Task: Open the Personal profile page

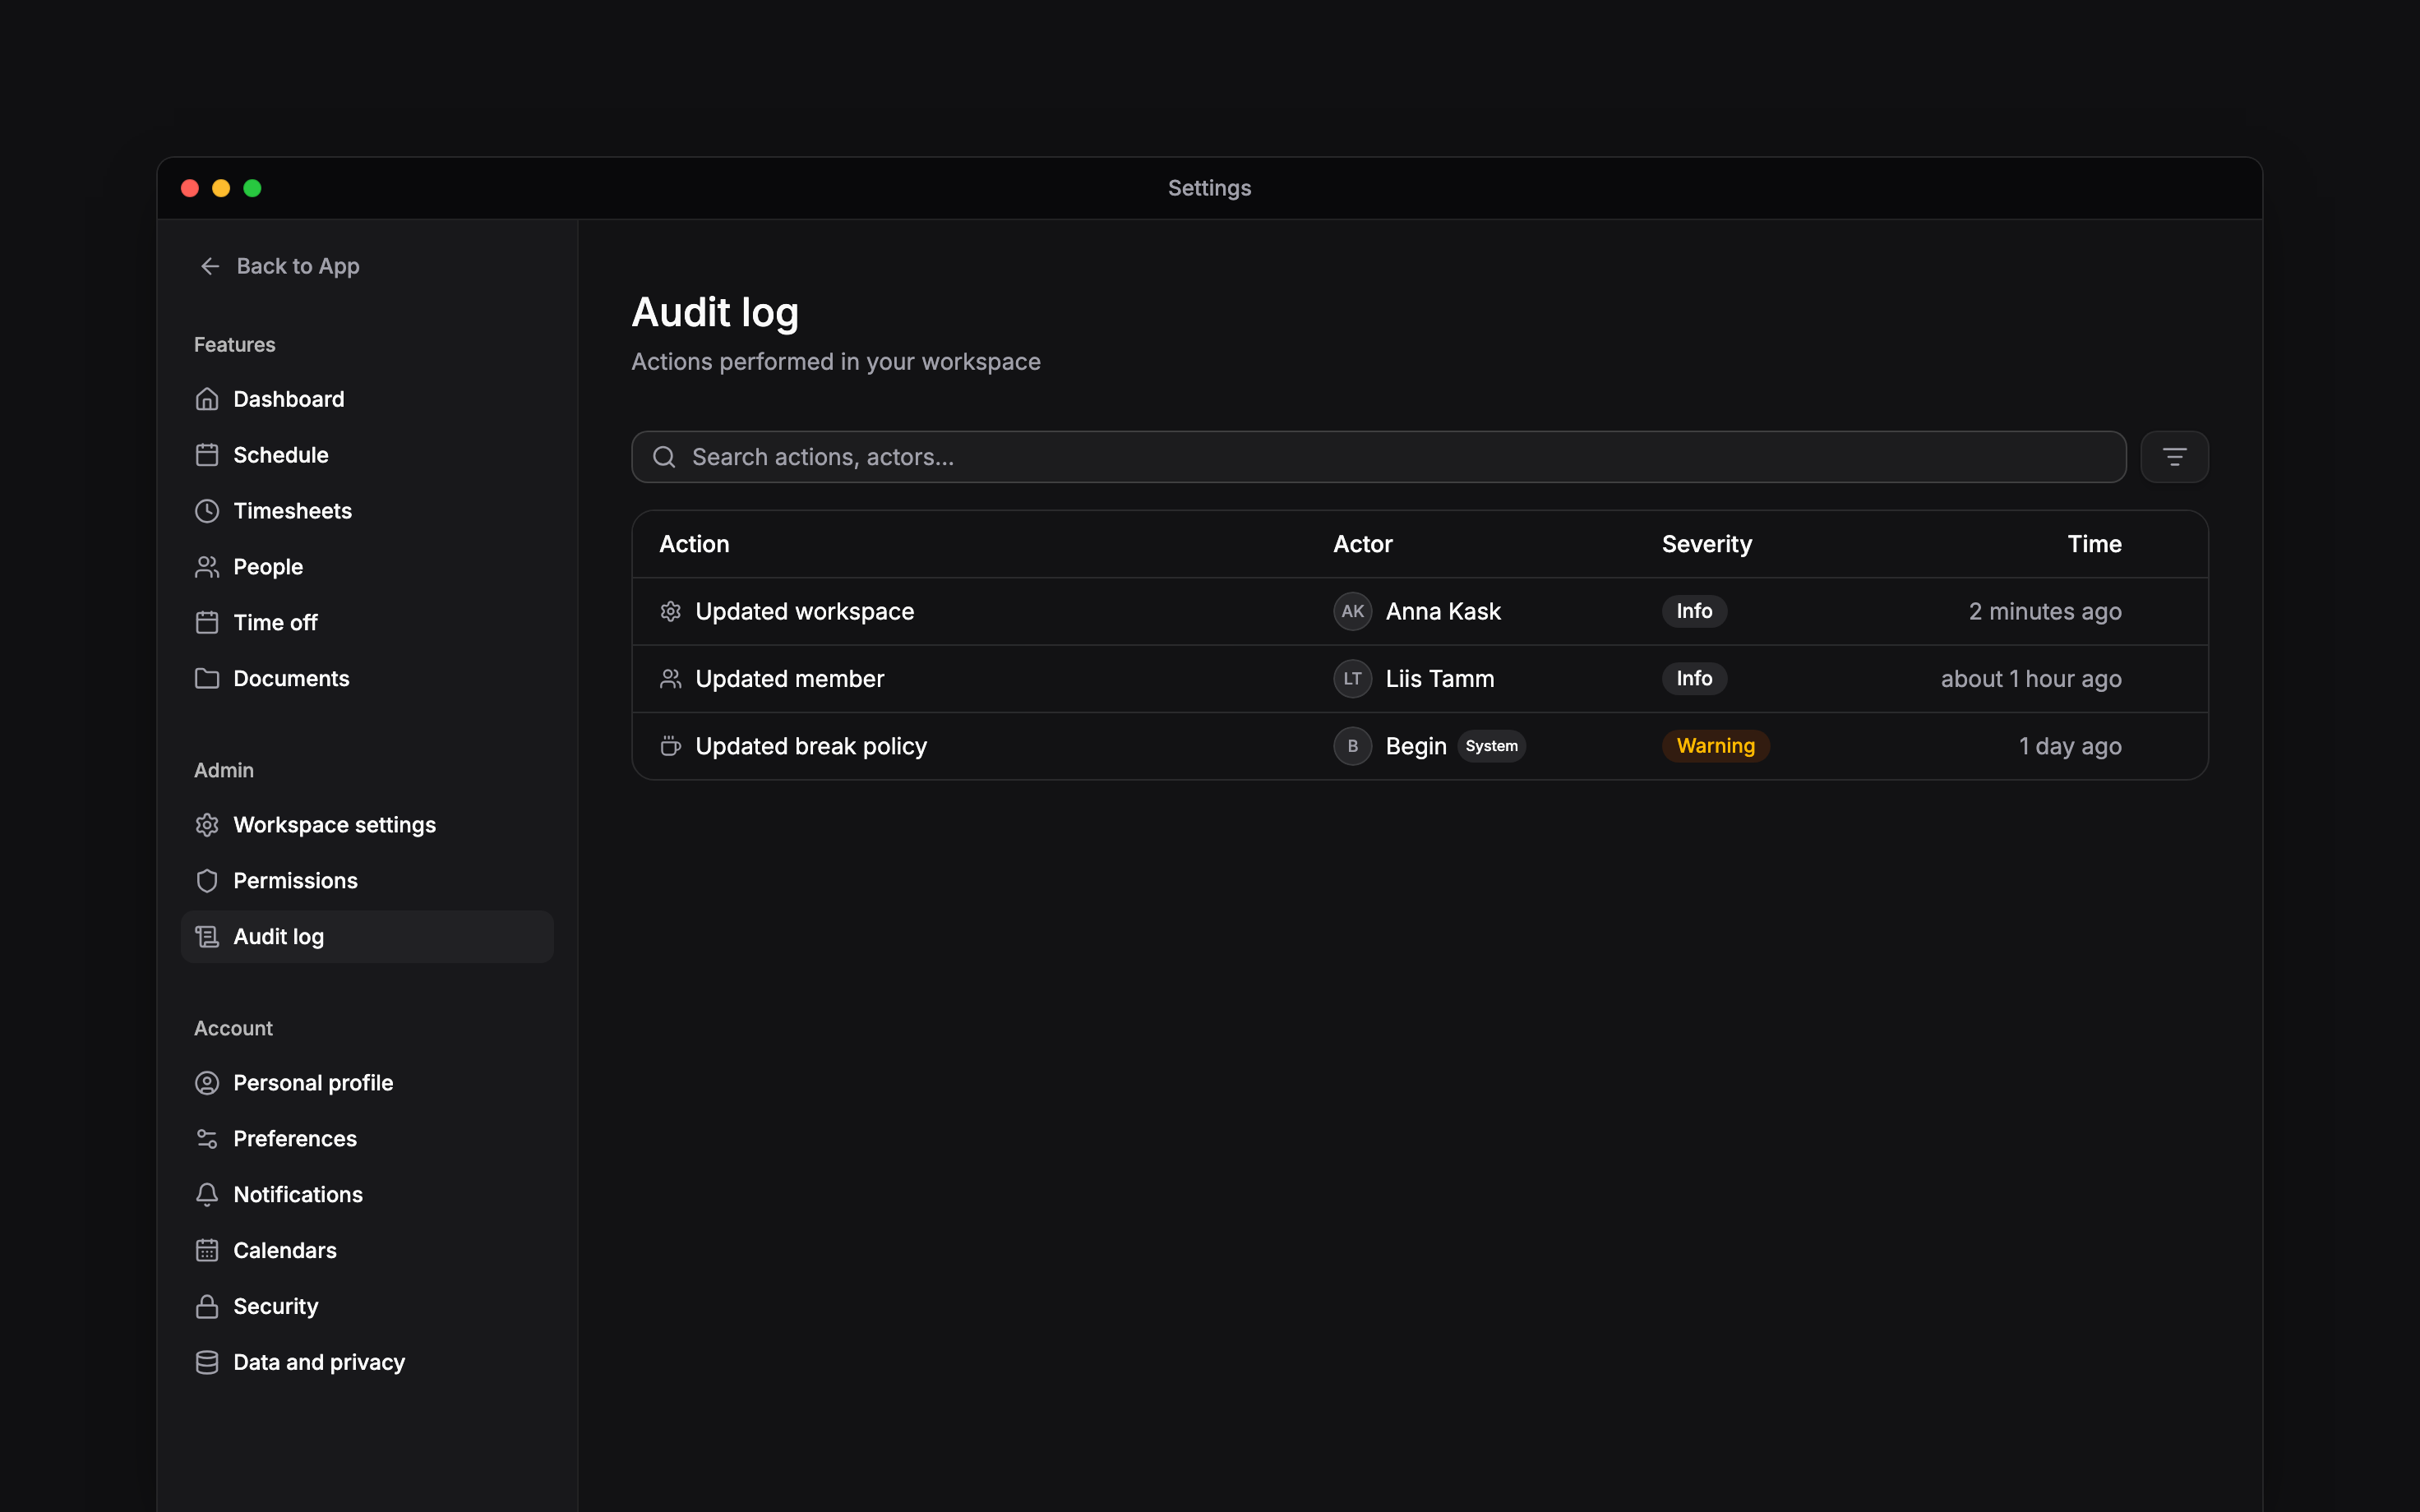Action: click(367, 1083)
